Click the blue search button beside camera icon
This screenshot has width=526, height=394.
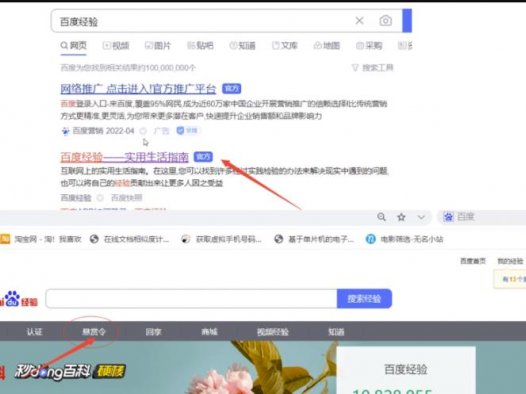pos(407,21)
